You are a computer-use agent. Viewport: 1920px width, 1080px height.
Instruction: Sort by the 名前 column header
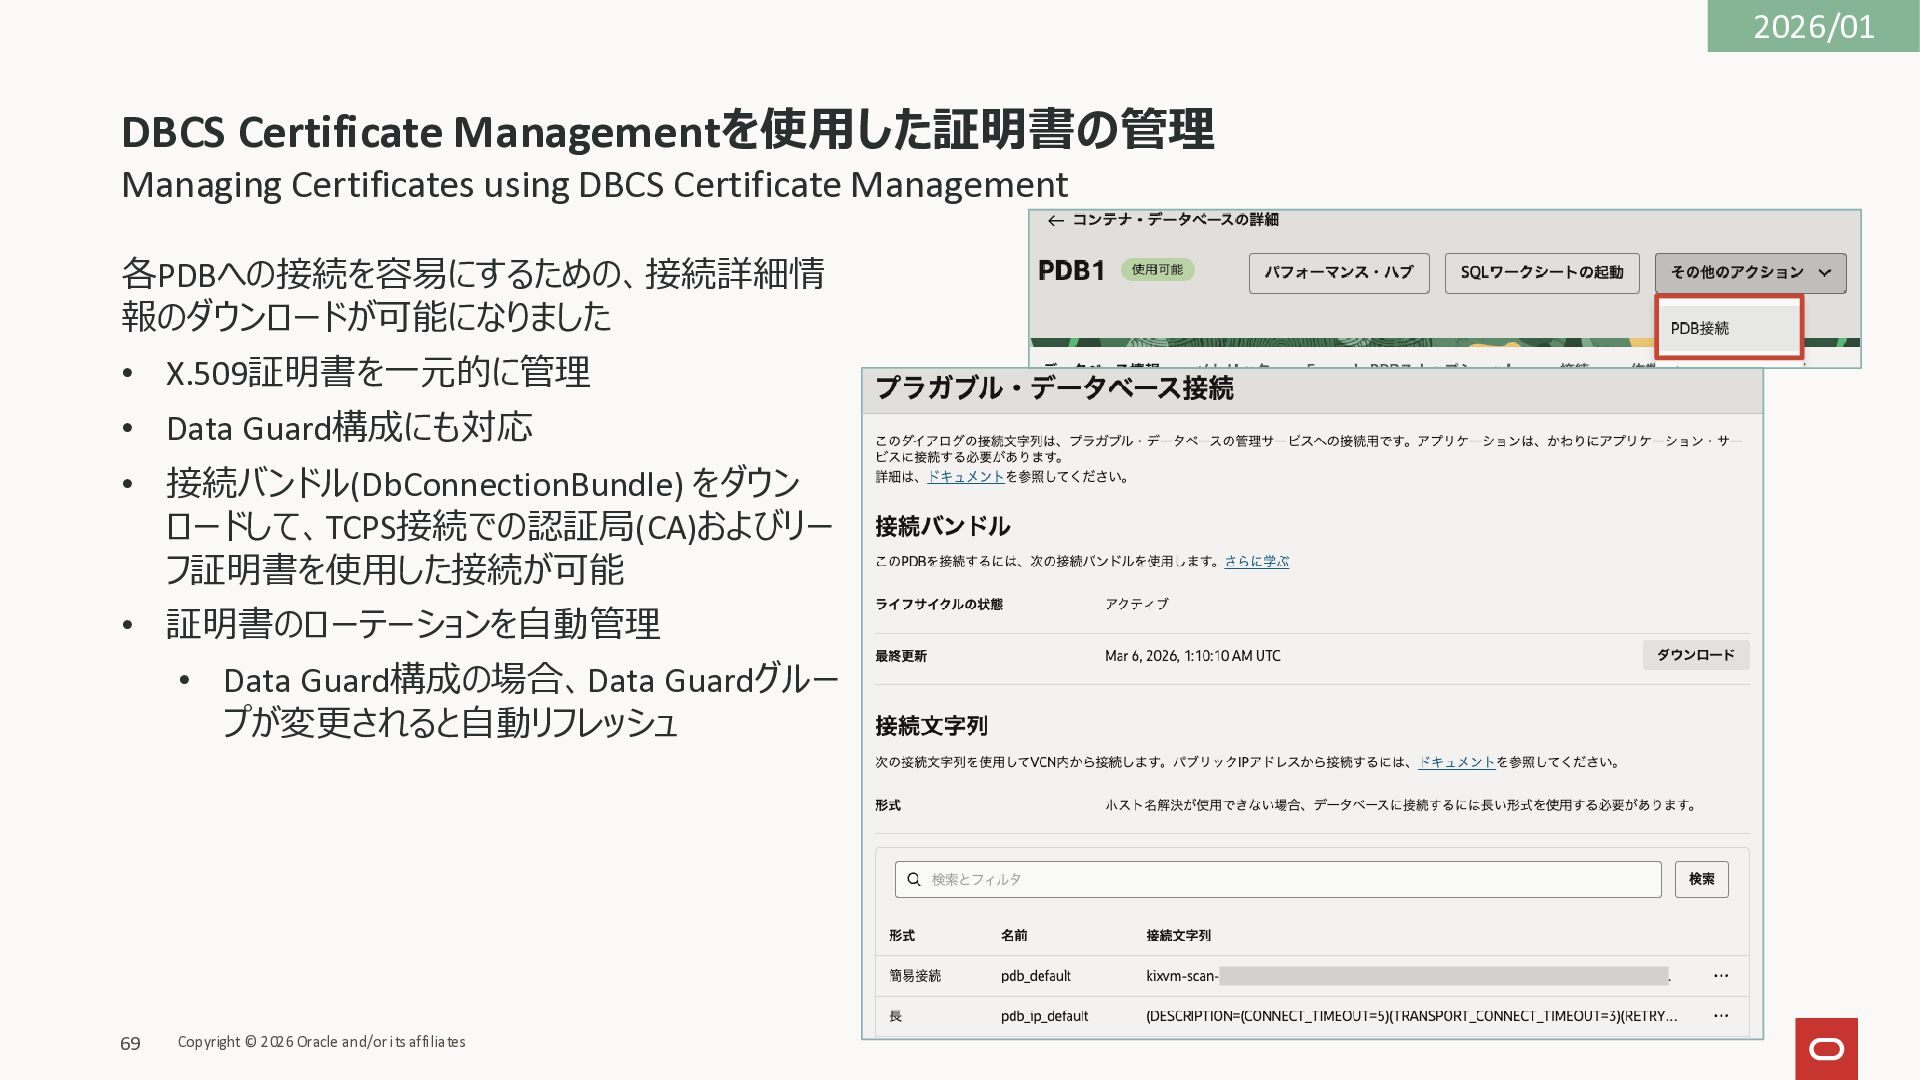1014,936
